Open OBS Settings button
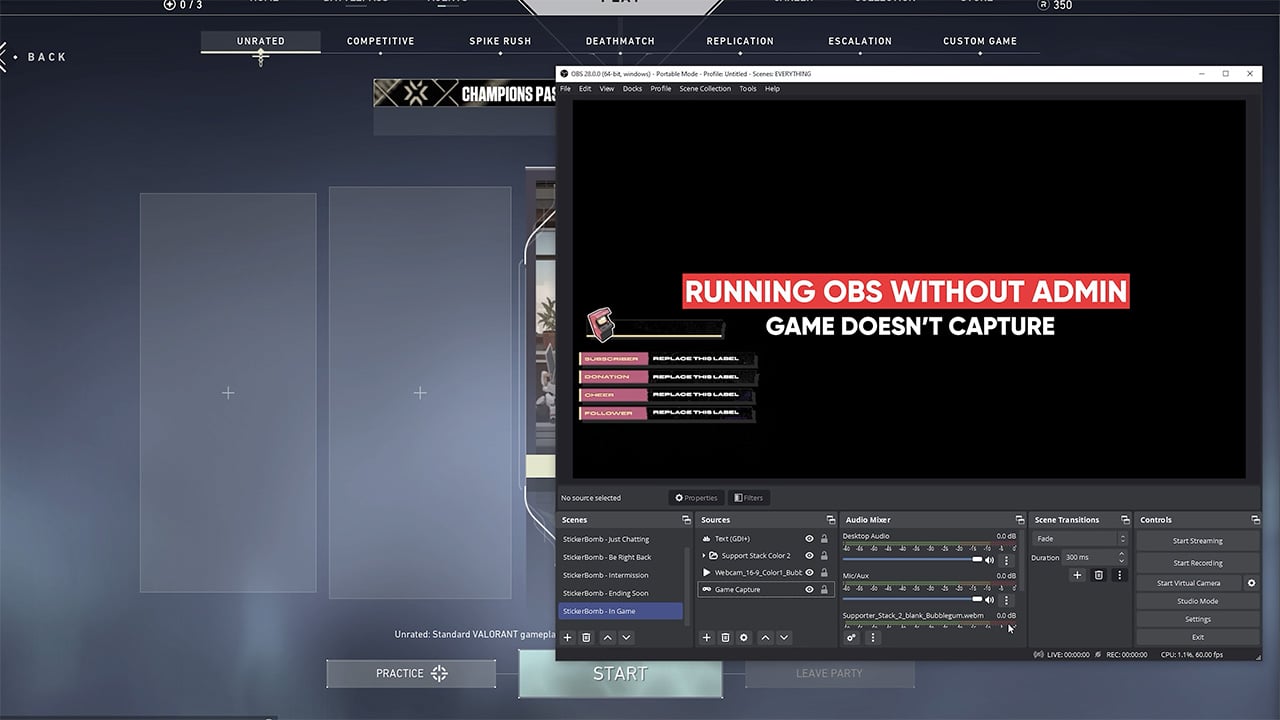The width and height of the screenshot is (1280, 720). 1197,619
